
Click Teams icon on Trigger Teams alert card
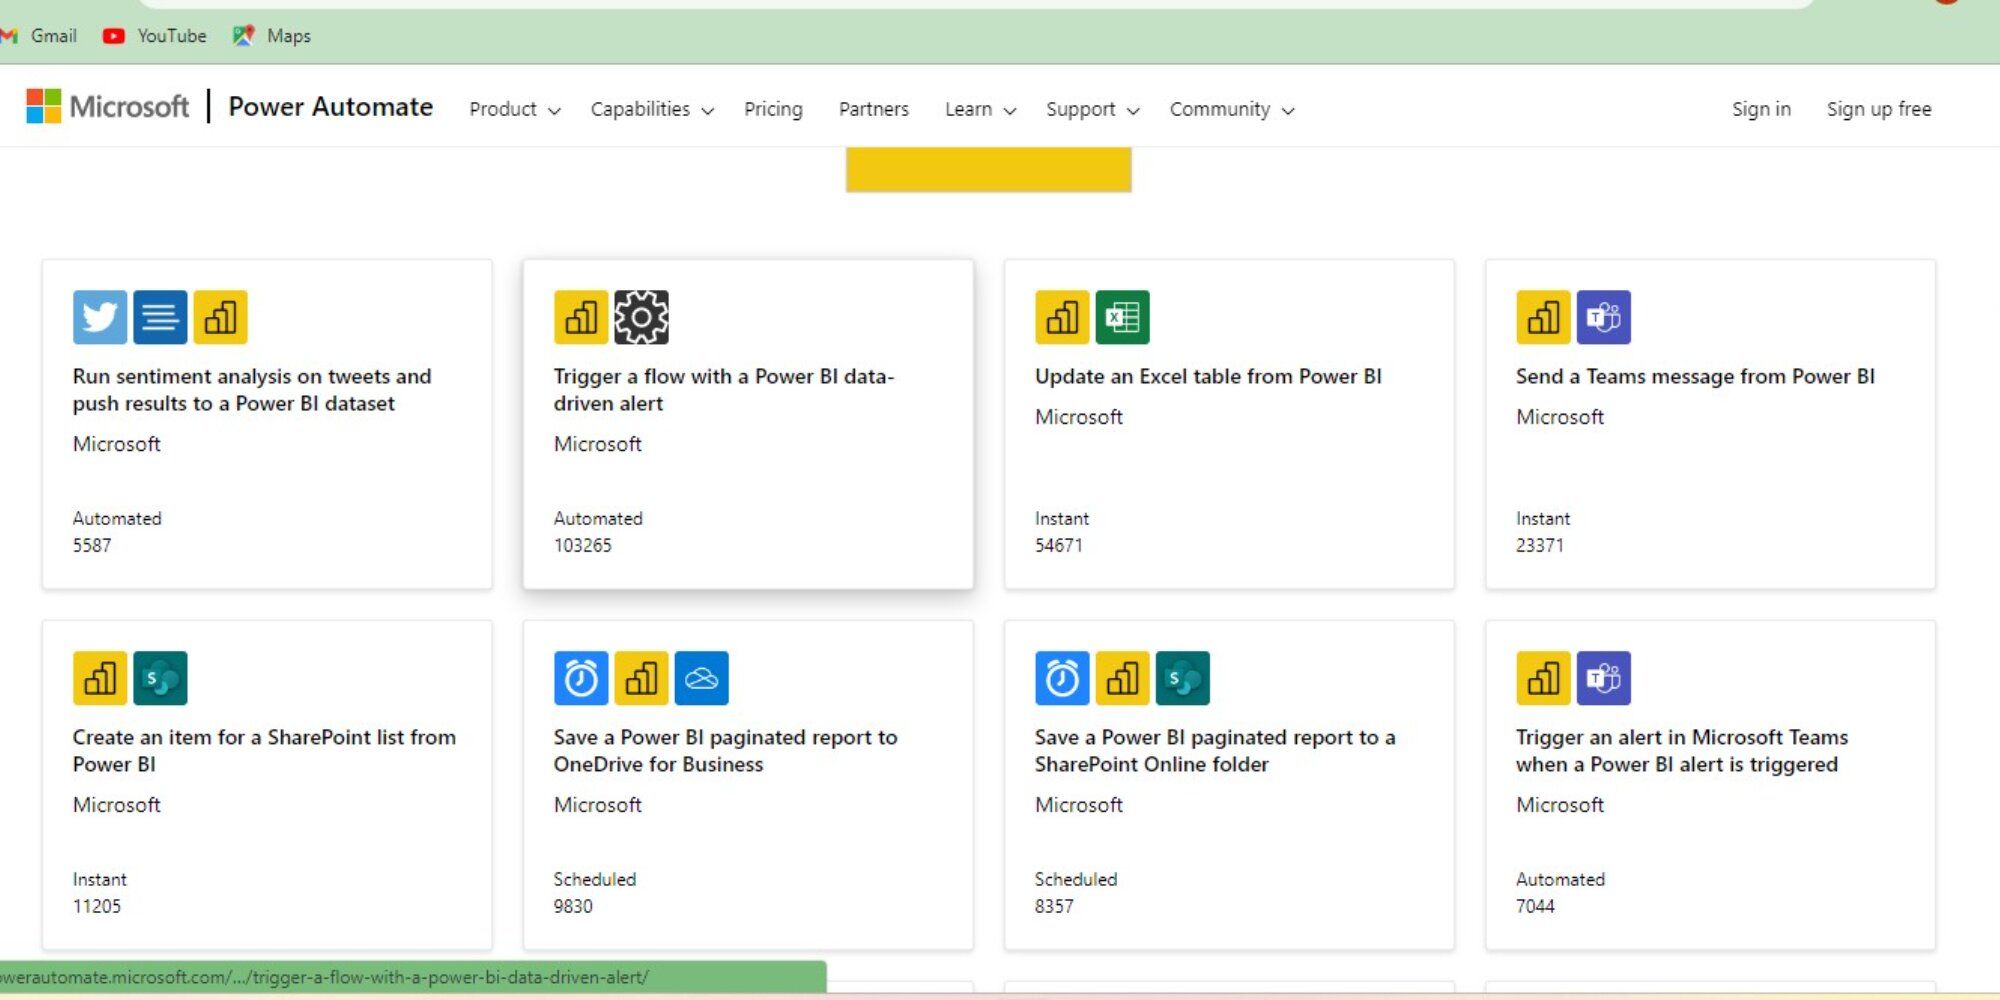(1603, 678)
